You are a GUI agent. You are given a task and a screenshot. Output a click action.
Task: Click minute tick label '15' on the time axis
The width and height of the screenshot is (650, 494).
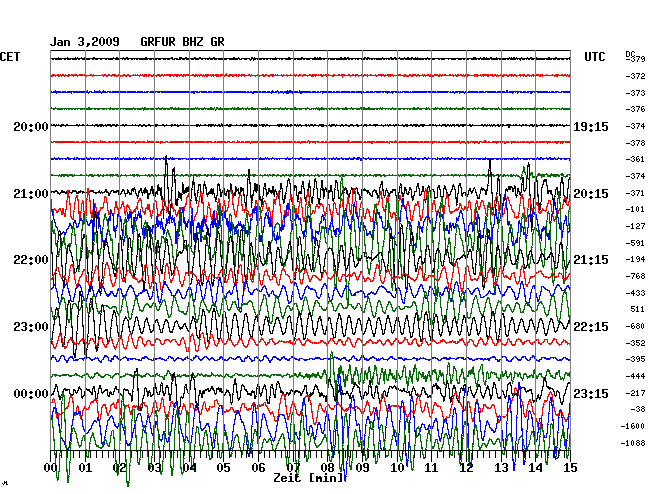[x=570, y=468]
